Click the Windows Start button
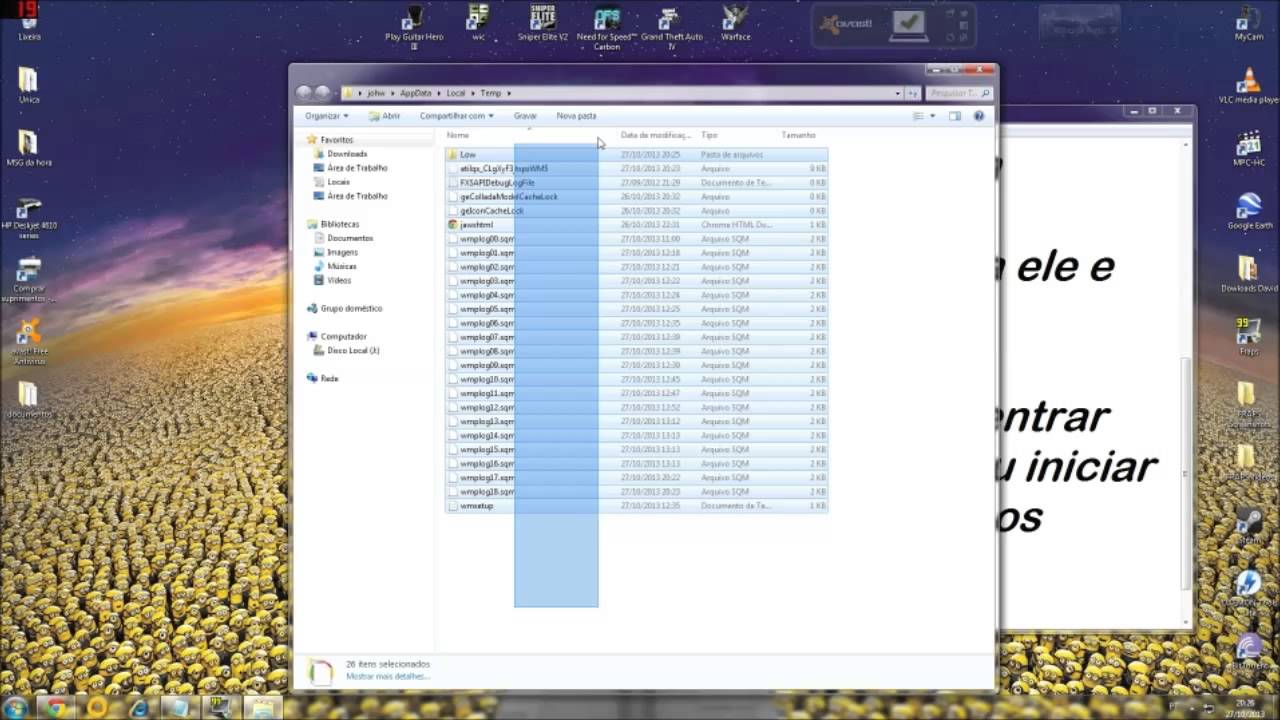The image size is (1280, 720). pos(16,708)
